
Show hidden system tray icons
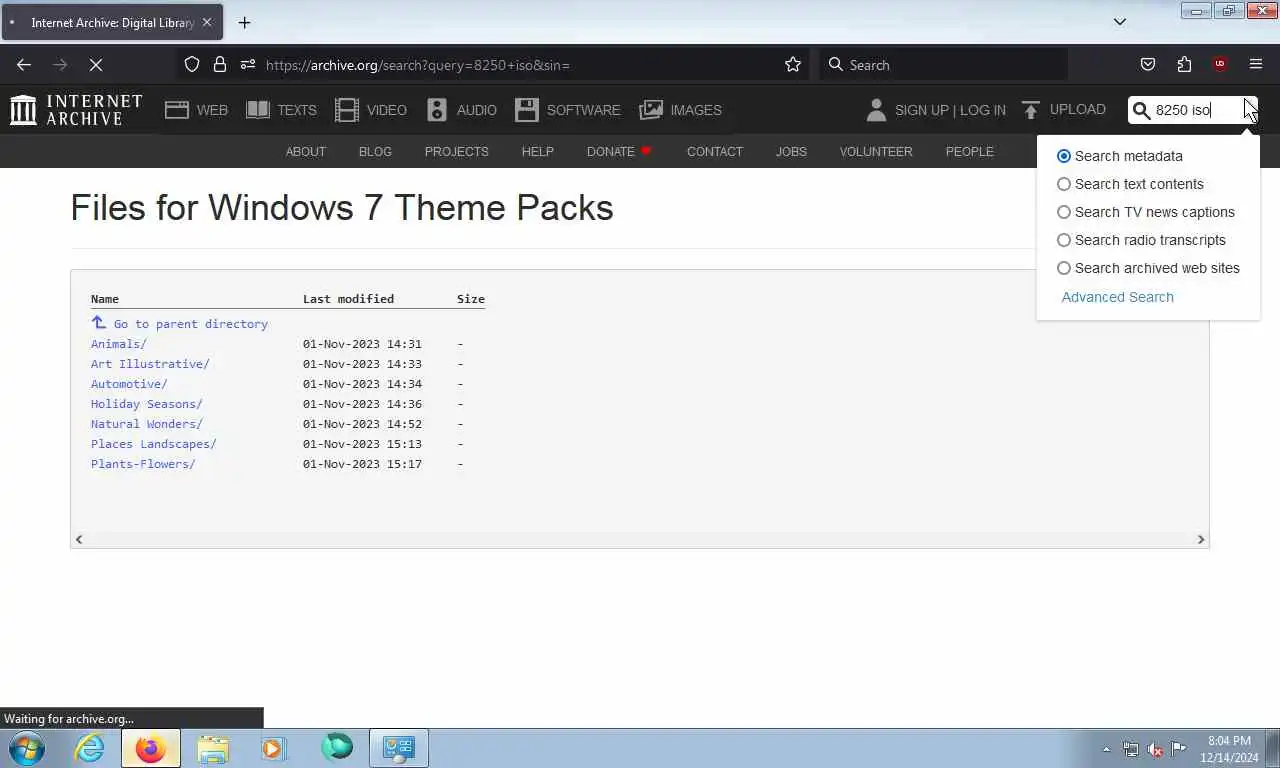pyautogui.click(x=1106, y=749)
